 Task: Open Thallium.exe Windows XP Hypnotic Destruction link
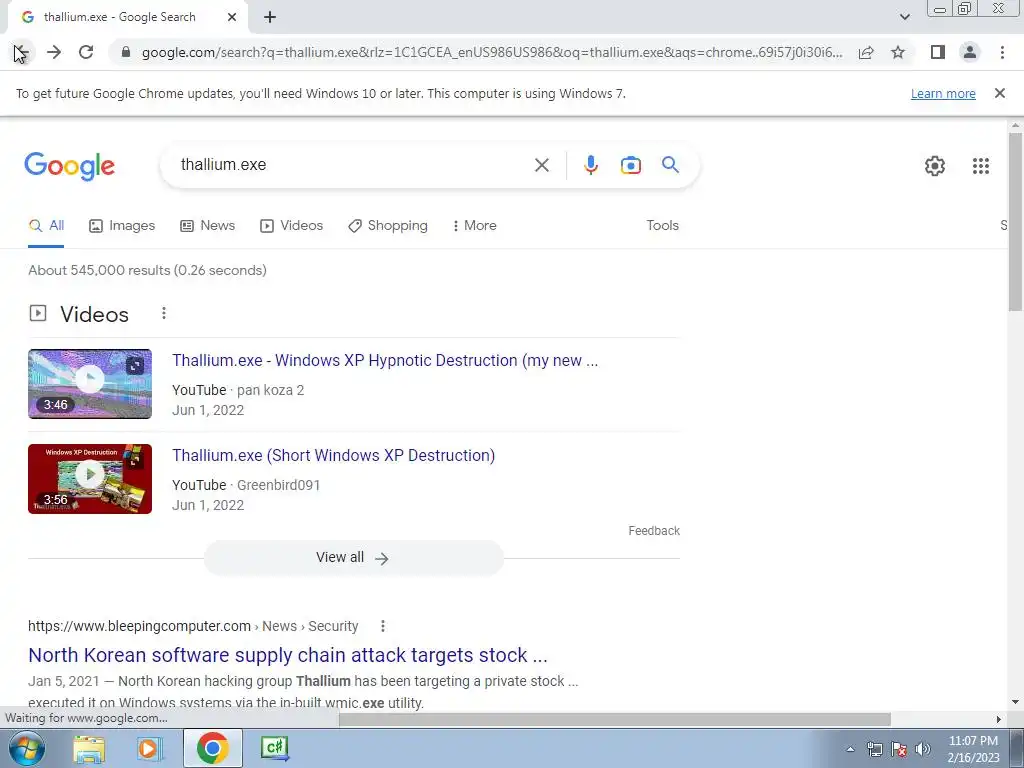click(385, 360)
